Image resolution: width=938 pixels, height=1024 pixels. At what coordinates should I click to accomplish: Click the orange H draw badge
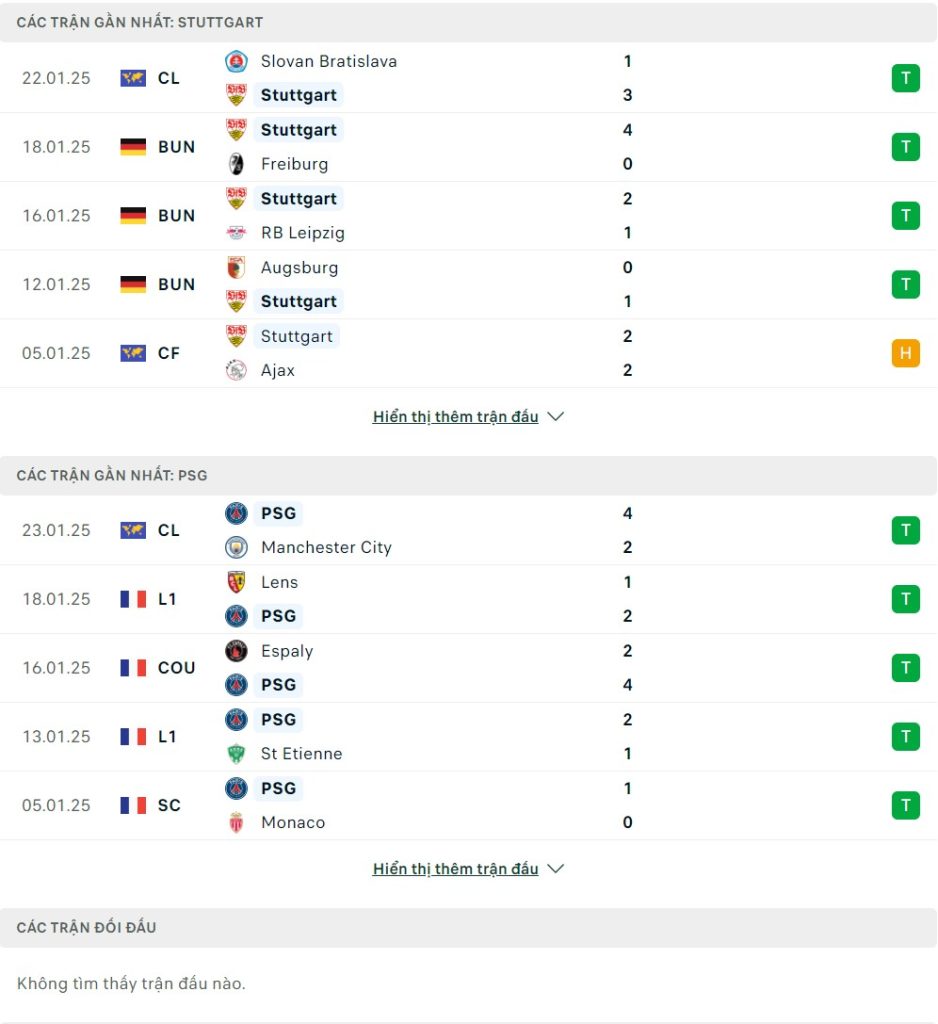(x=905, y=353)
